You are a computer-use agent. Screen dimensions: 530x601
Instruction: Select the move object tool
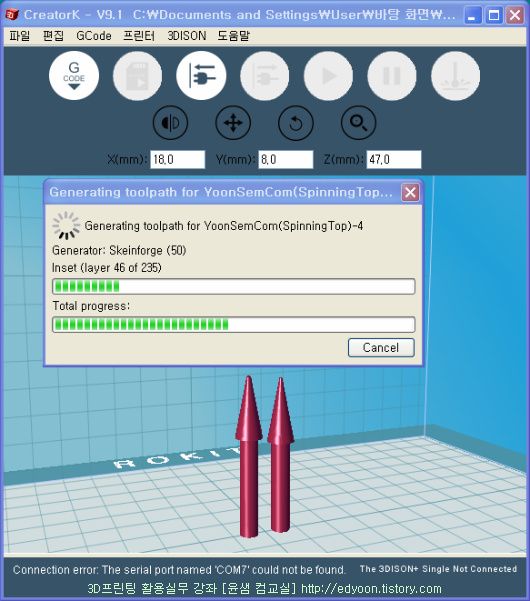(233, 123)
